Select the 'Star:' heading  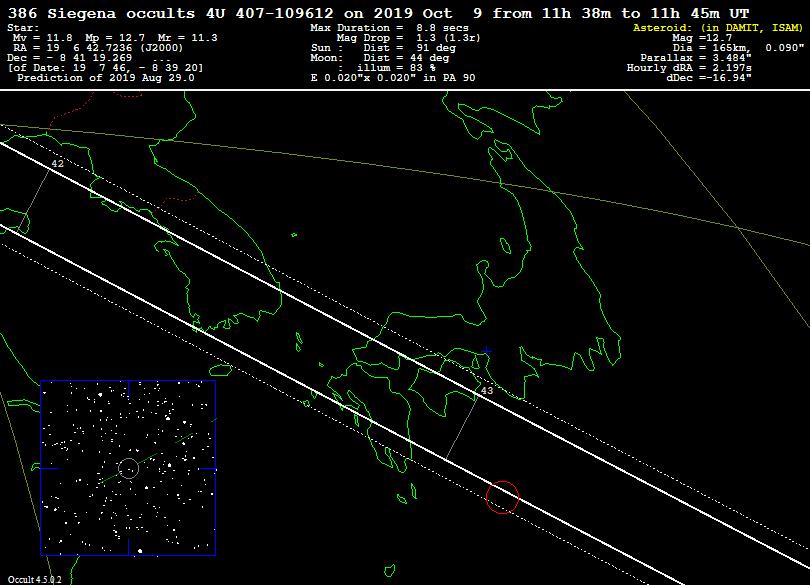tap(23, 28)
